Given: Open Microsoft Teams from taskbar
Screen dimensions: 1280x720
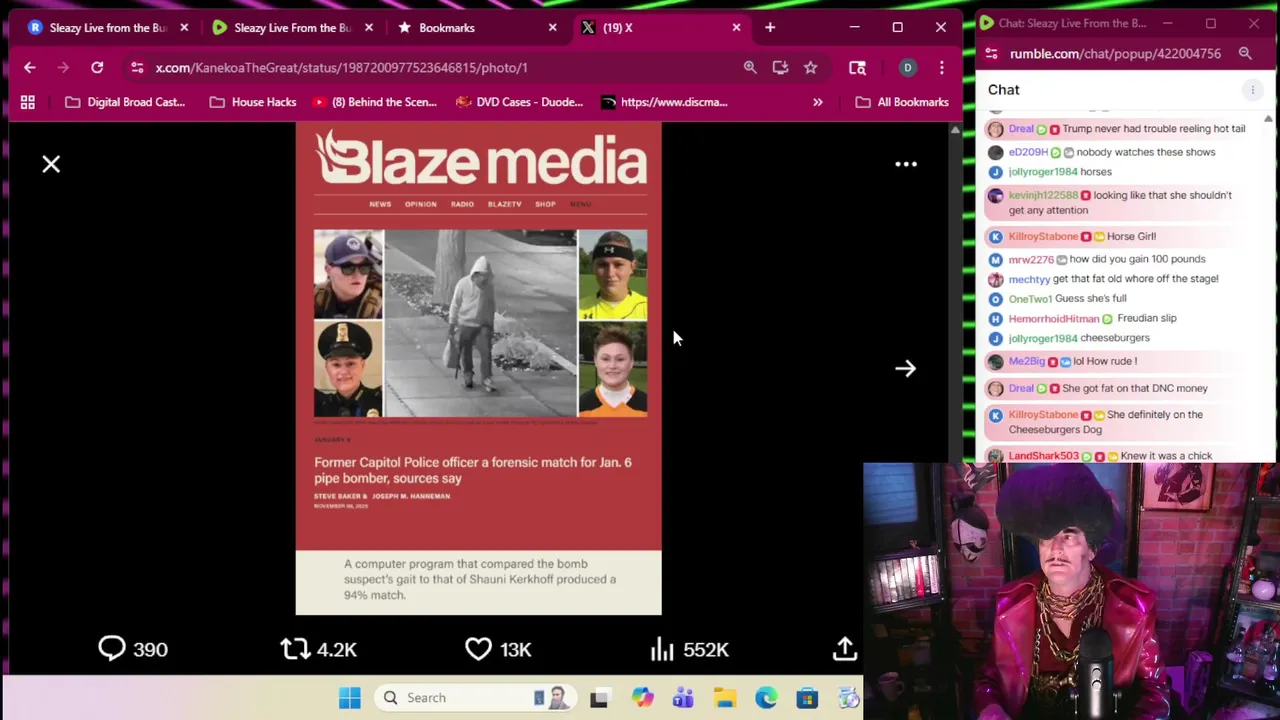Looking at the screenshot, I should click(683, 698).
